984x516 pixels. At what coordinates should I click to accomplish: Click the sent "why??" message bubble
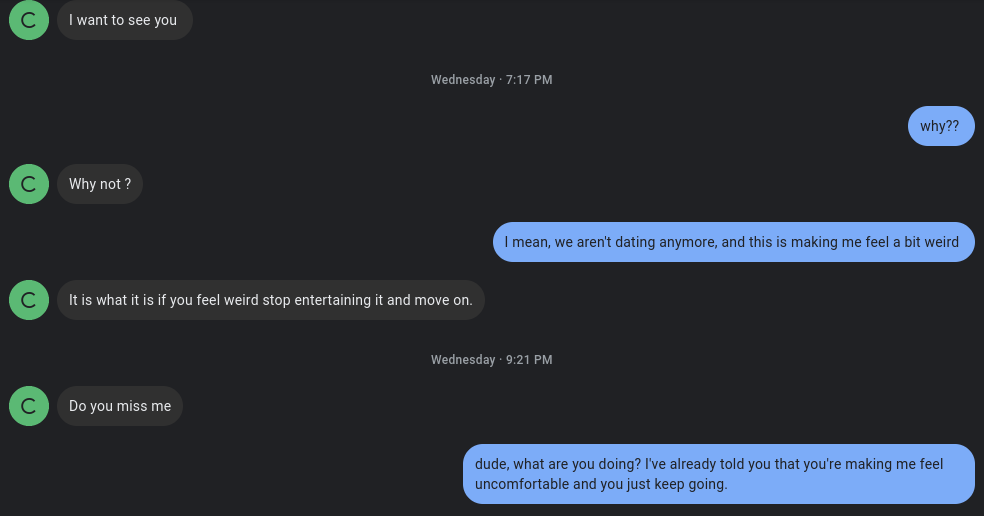pyautogui.click(x=940, y=126)
